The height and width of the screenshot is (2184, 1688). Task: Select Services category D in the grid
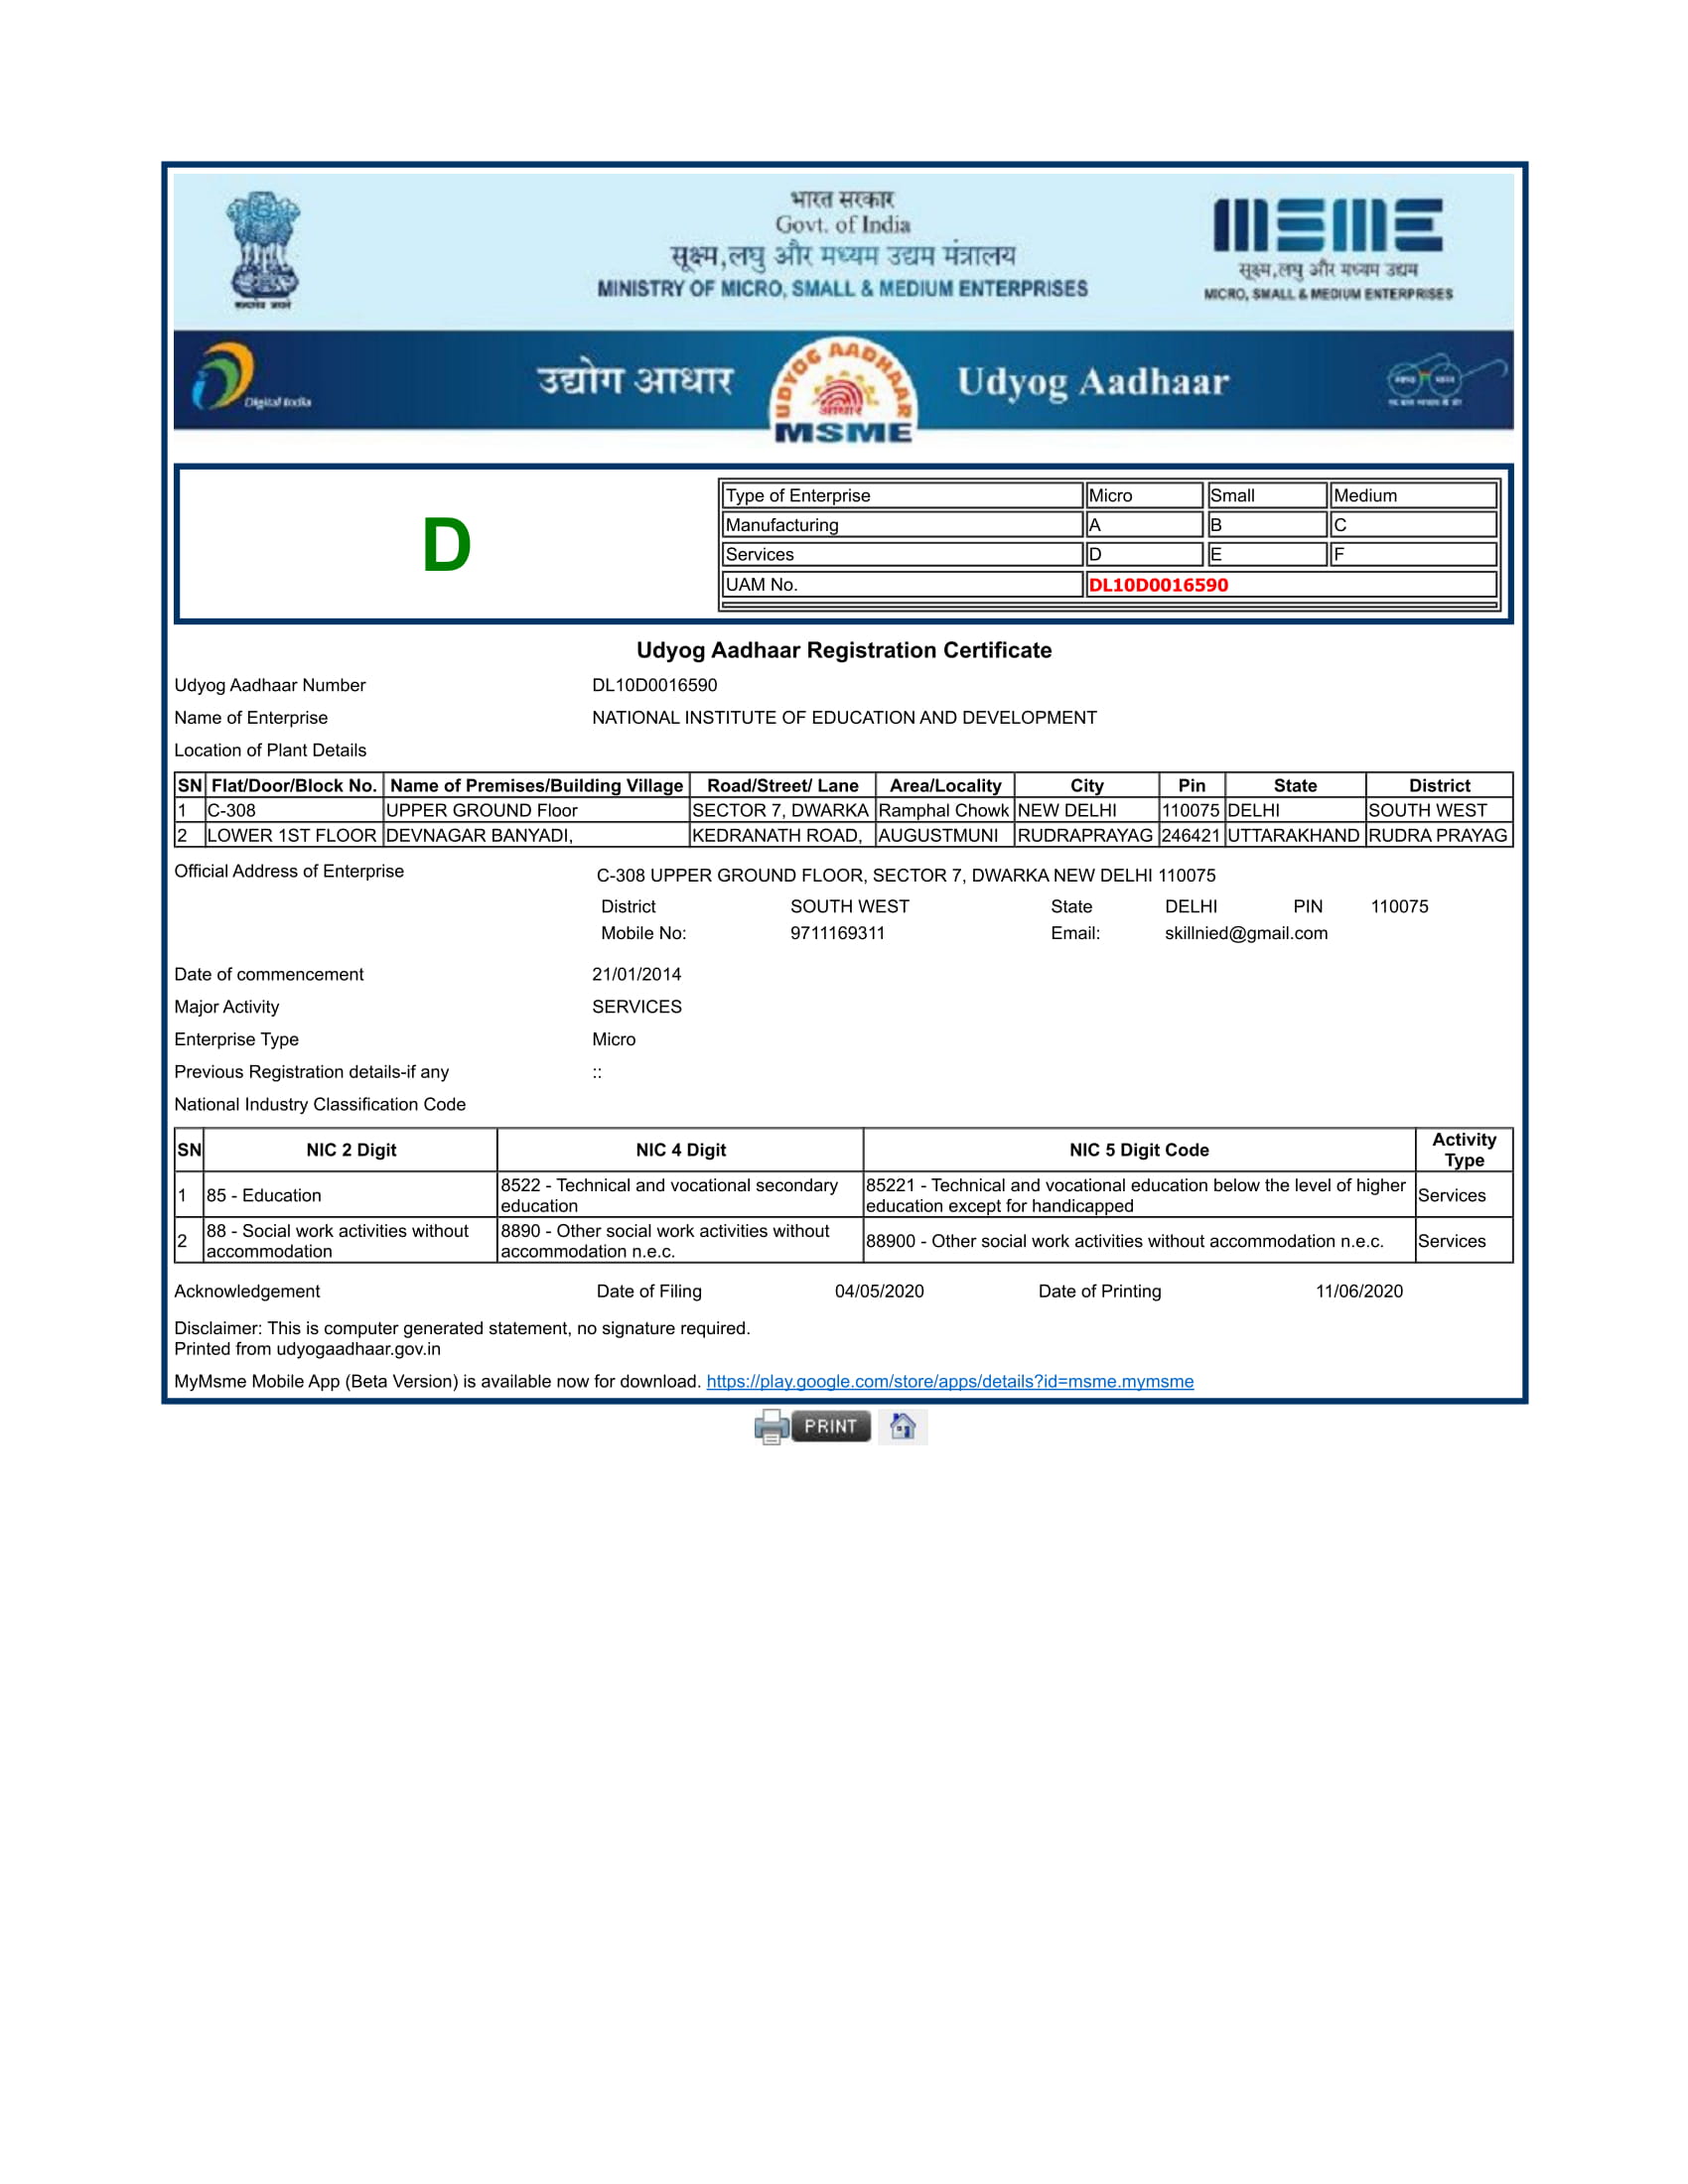1142,554
